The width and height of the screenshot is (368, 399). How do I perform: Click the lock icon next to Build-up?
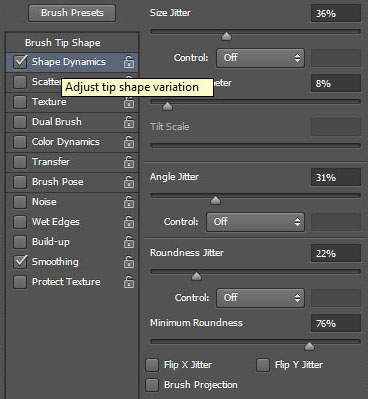129,242
